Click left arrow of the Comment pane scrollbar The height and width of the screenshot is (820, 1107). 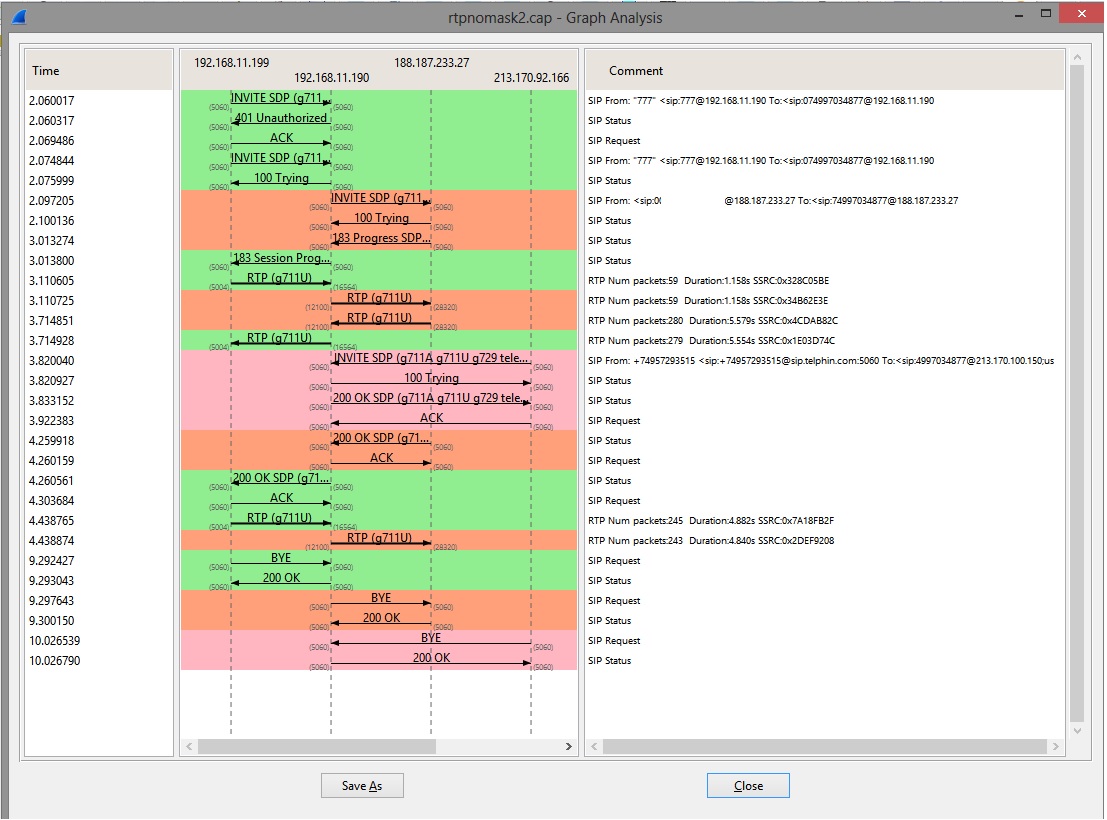[x=594, y=746]
